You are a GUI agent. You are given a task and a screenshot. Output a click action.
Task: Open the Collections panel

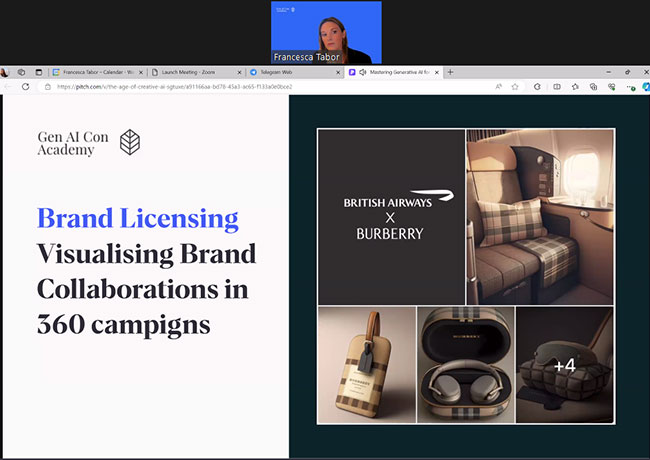coord(593,87)
